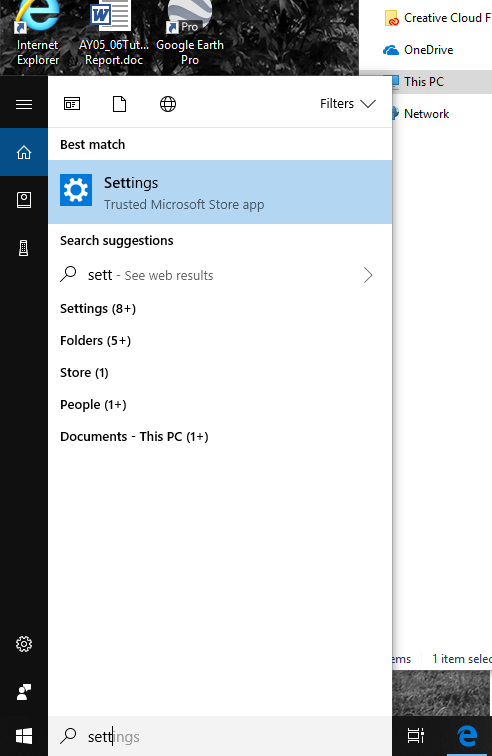This screenshot has height=756, width=492.
Task: Open the settings gear in sidebar
Action: [x=24, y=644]
